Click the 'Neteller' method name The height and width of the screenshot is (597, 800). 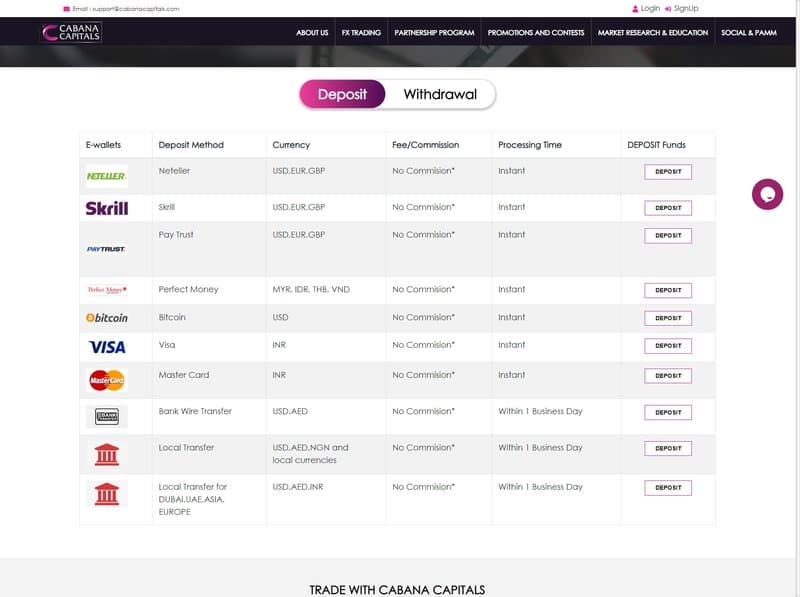[x=174, y=171]
